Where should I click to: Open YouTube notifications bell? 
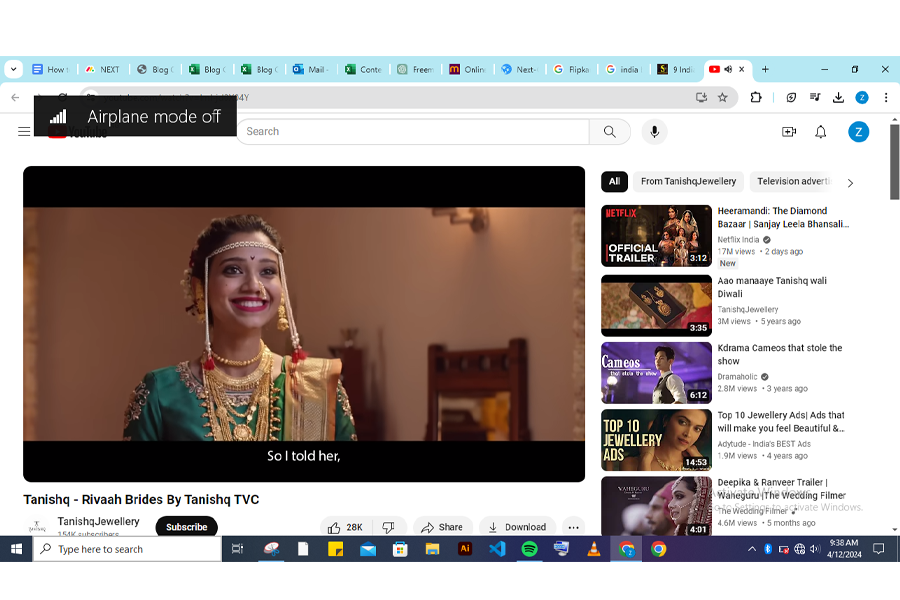click(820, 131)
